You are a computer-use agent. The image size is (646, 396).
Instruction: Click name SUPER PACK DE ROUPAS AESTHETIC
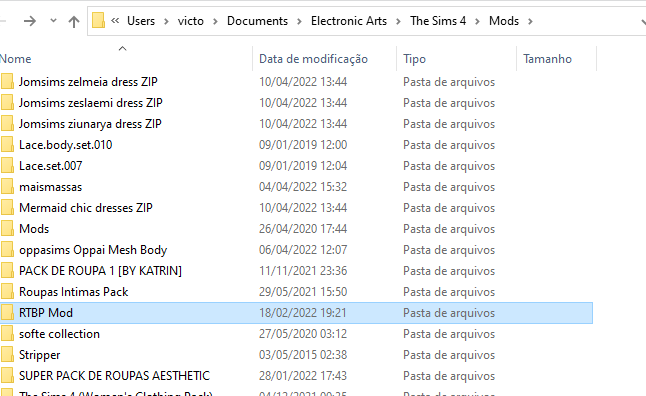point(115,376)
